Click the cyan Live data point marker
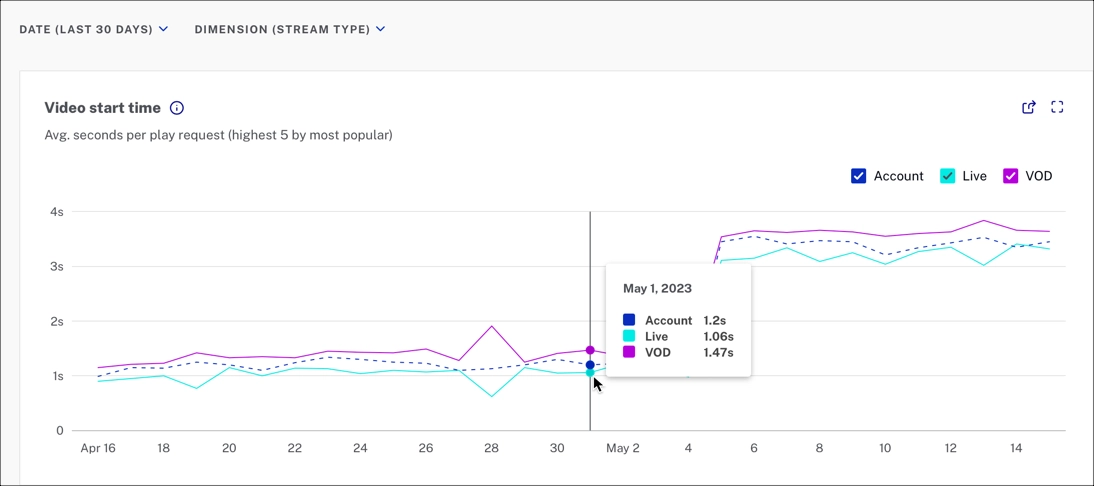This screenshot has height=486, width=1094. [590, 373]
